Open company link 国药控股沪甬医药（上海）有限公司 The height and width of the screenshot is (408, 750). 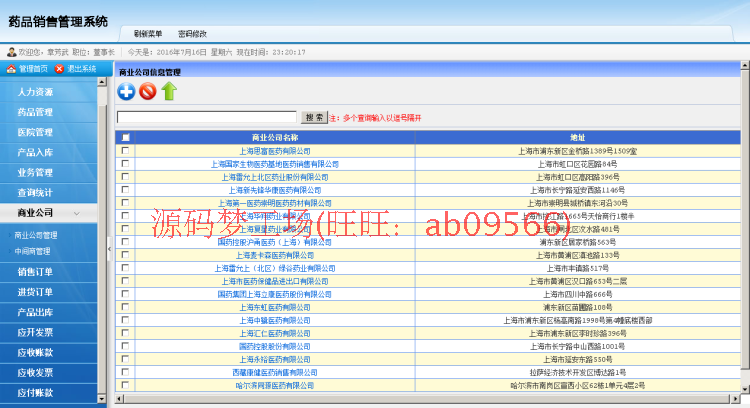click(x=275, y=242)
